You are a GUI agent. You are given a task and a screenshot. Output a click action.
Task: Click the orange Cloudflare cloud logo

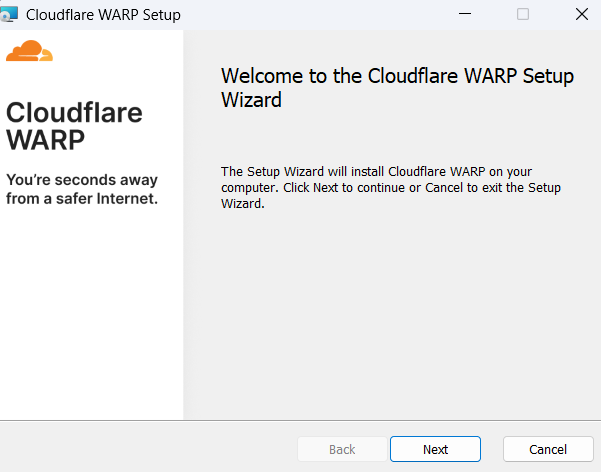pos(29,52)
